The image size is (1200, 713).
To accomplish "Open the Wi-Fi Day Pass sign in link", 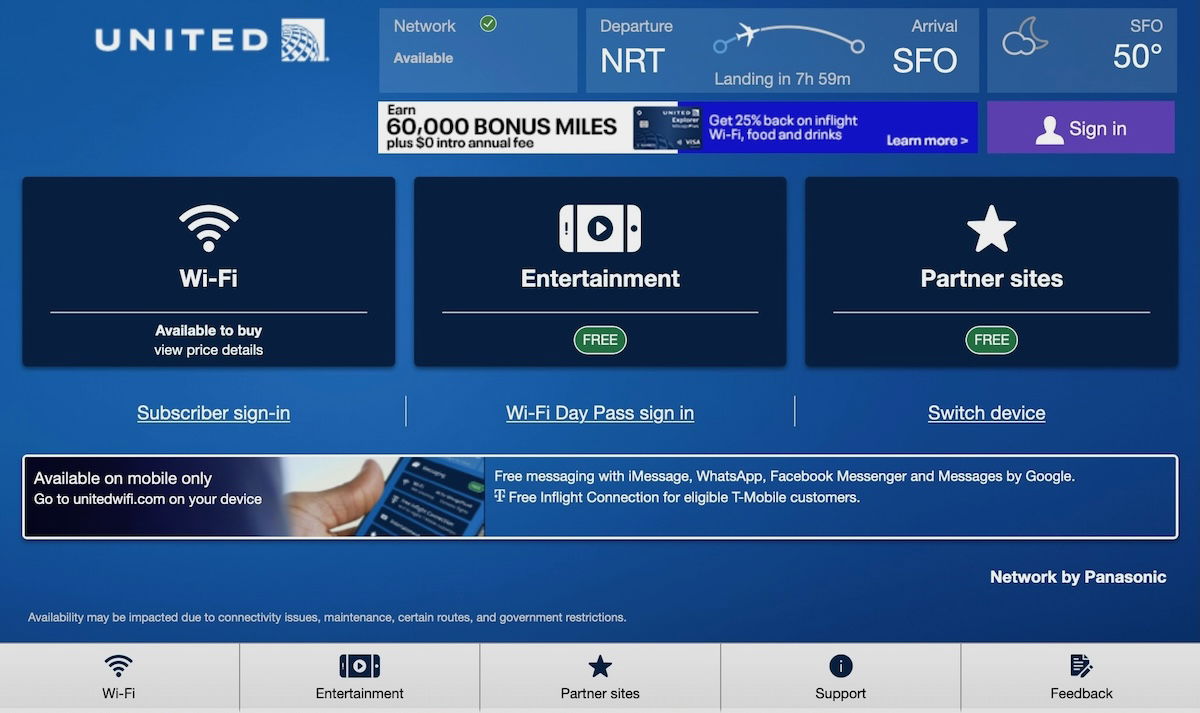I will (600, 413).
